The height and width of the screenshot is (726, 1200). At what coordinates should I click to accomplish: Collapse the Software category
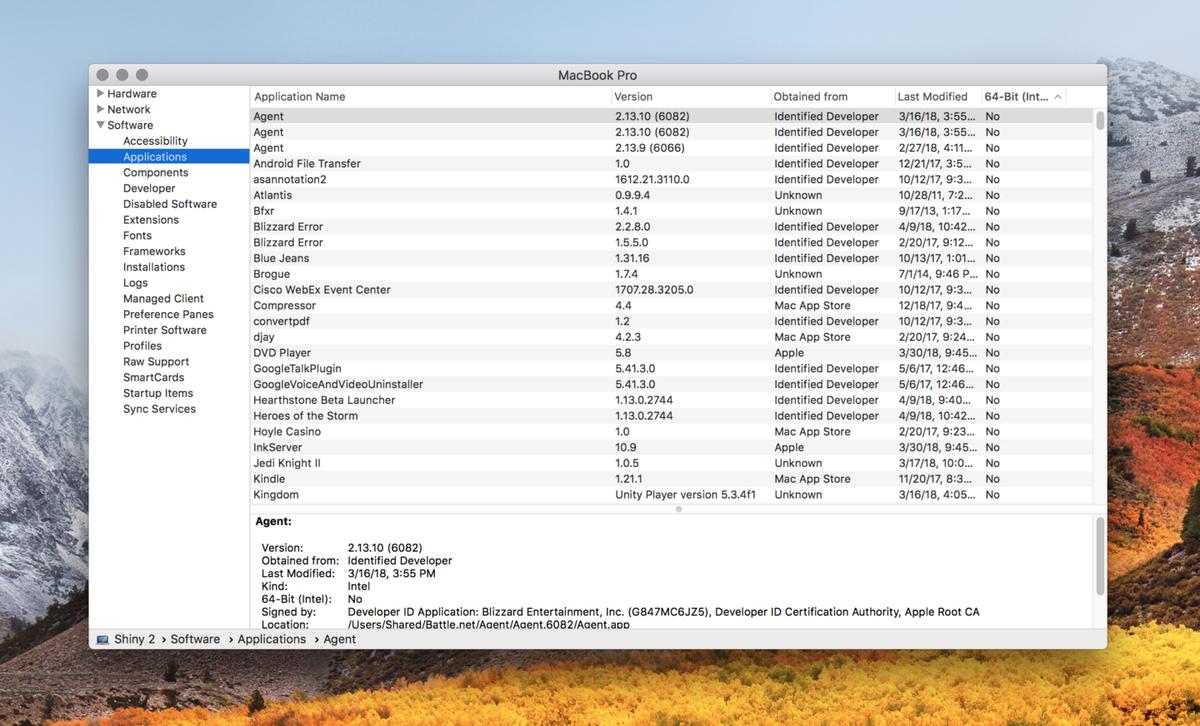click(100, 125)
